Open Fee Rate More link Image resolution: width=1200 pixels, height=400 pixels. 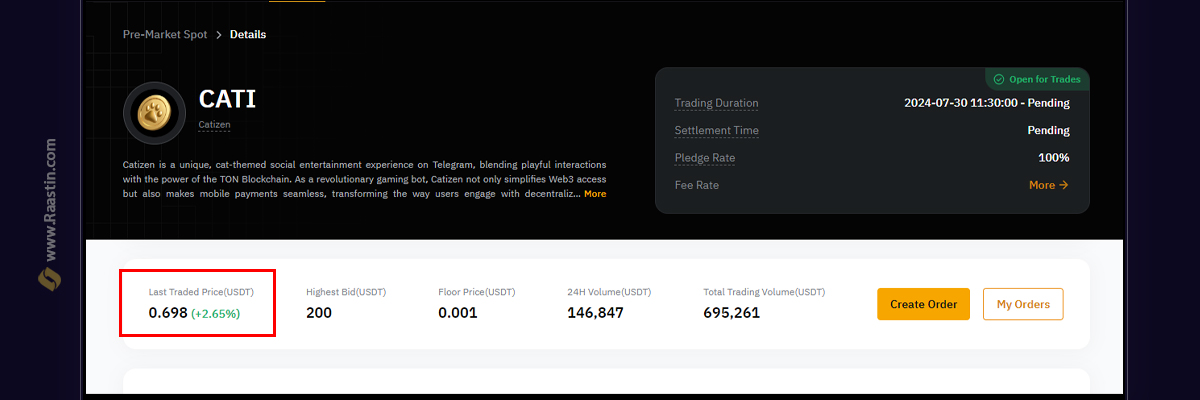(1049, 185)
